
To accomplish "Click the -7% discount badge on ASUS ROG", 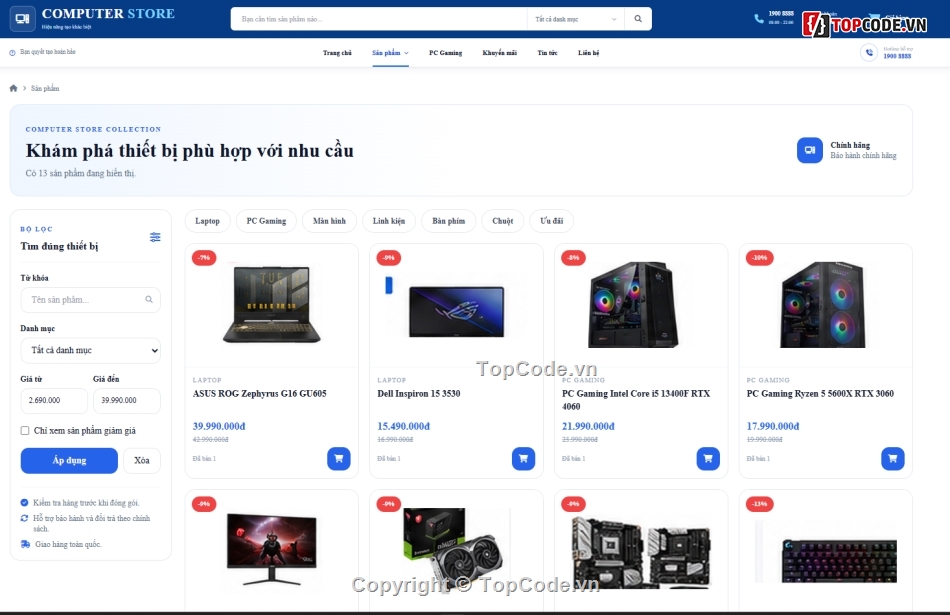I will [204, 258].
